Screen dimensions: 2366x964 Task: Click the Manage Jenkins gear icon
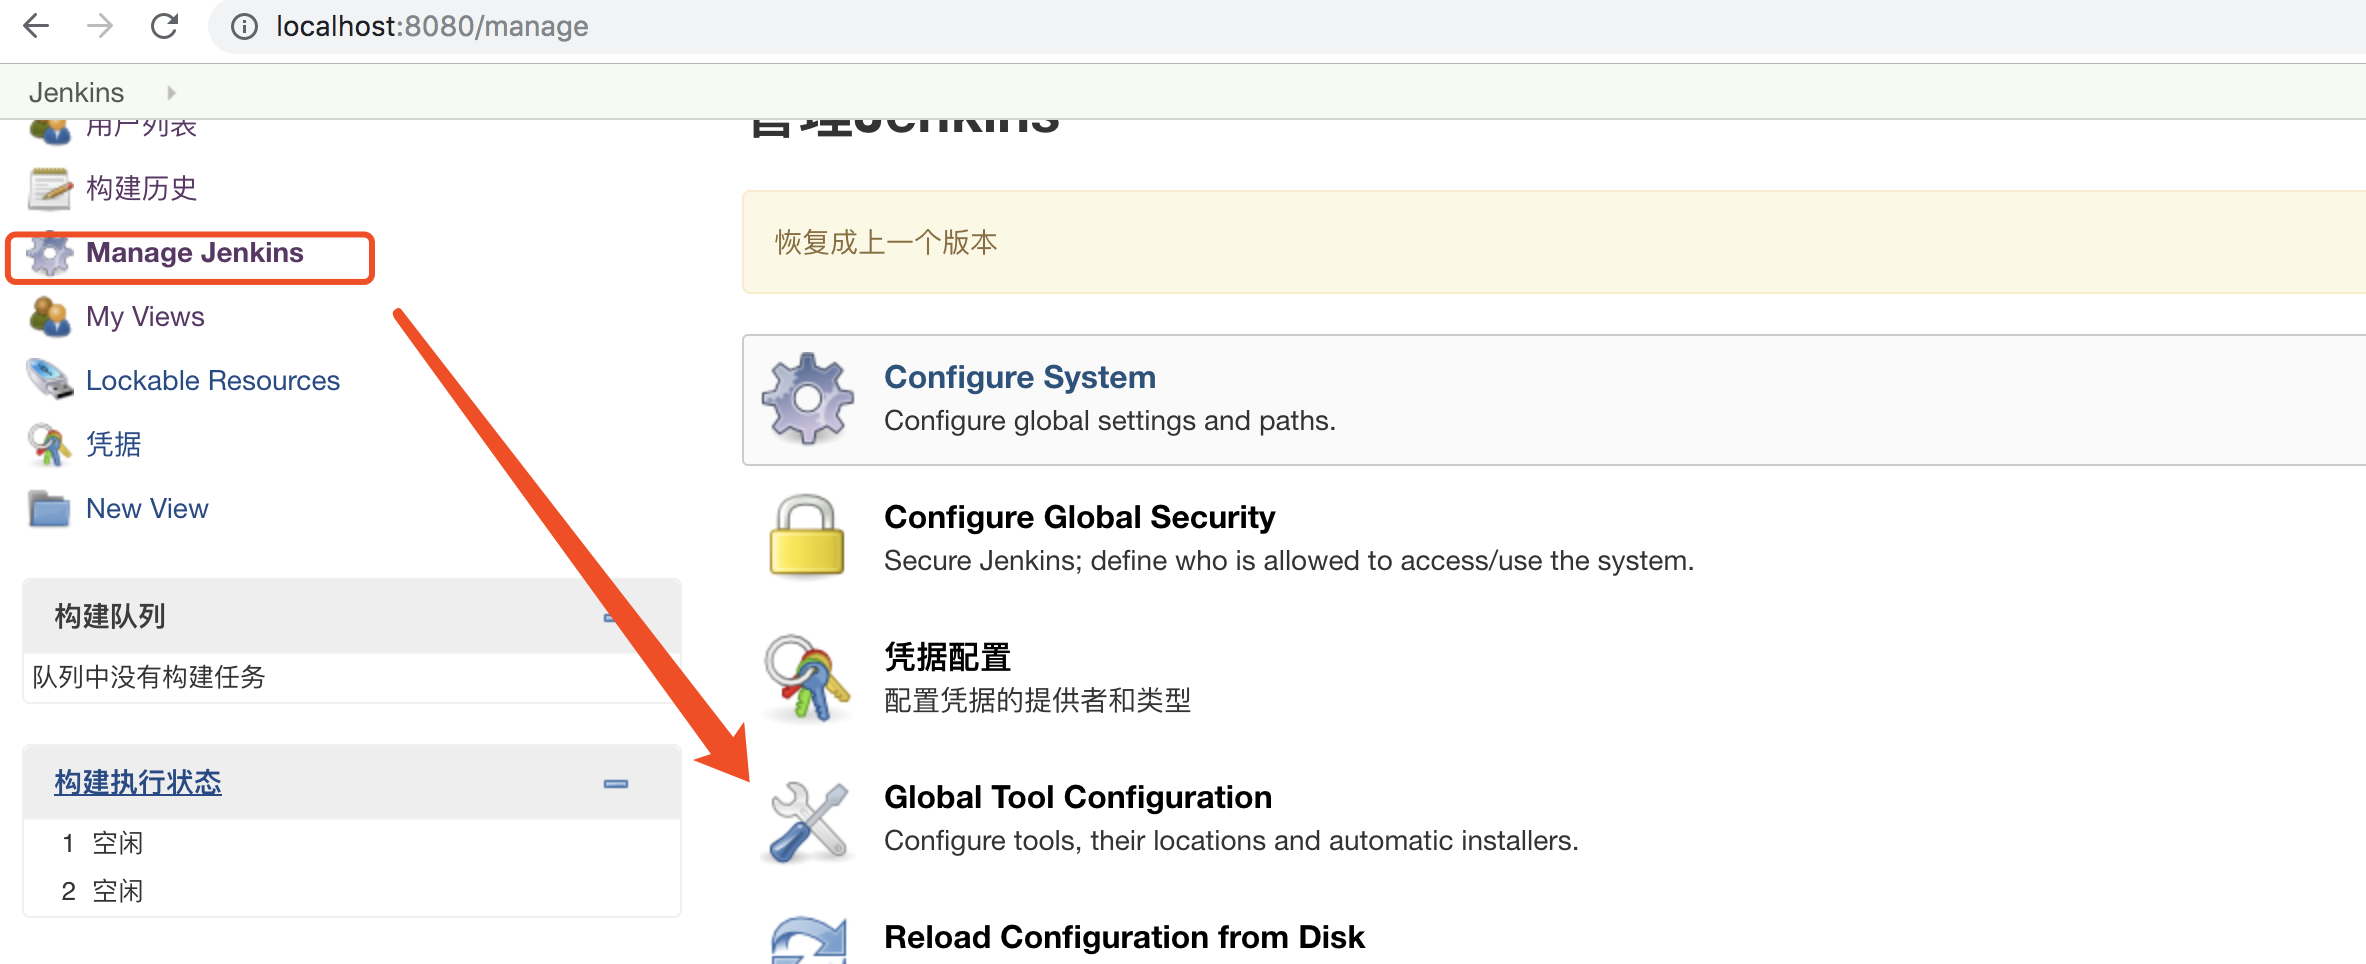[49, 254]
